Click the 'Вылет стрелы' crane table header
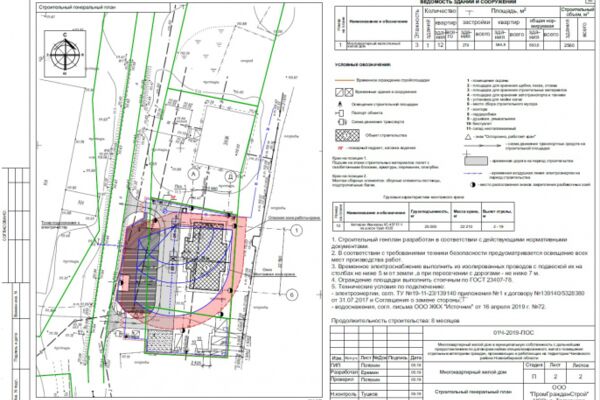 coord(497,213)
